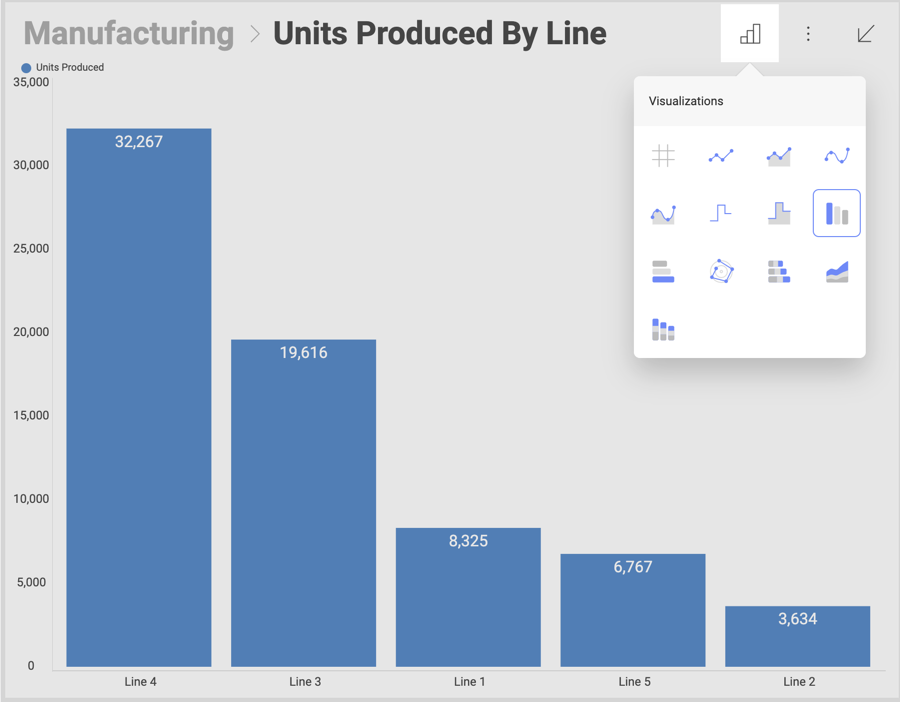
Task: Pick the step line chart type
Action: point(721,213)
